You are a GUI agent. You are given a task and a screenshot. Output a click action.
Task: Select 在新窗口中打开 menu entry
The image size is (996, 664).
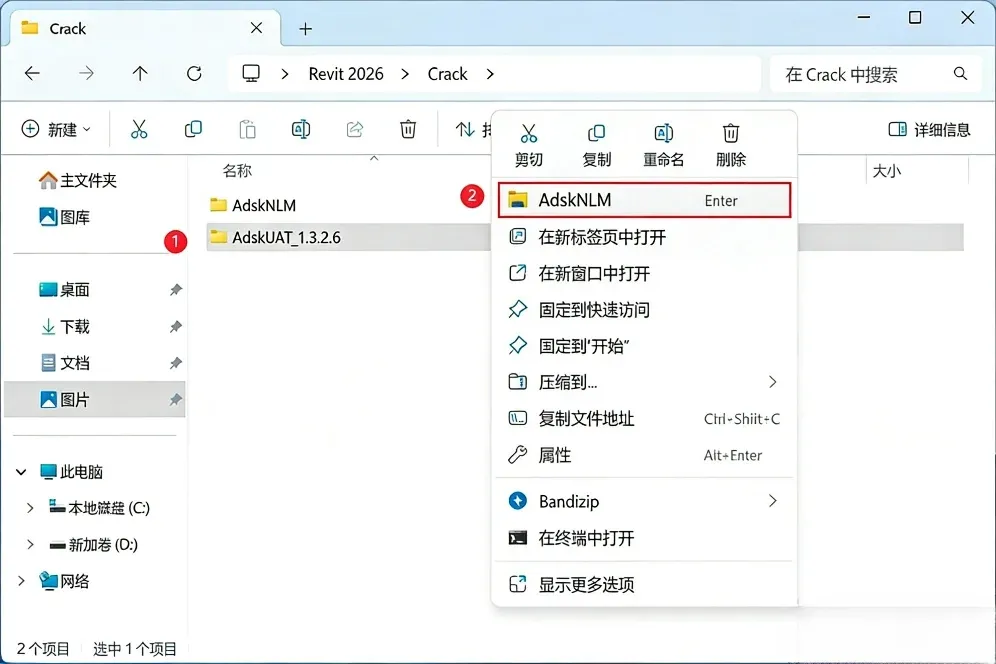click(x=645, y=273)
